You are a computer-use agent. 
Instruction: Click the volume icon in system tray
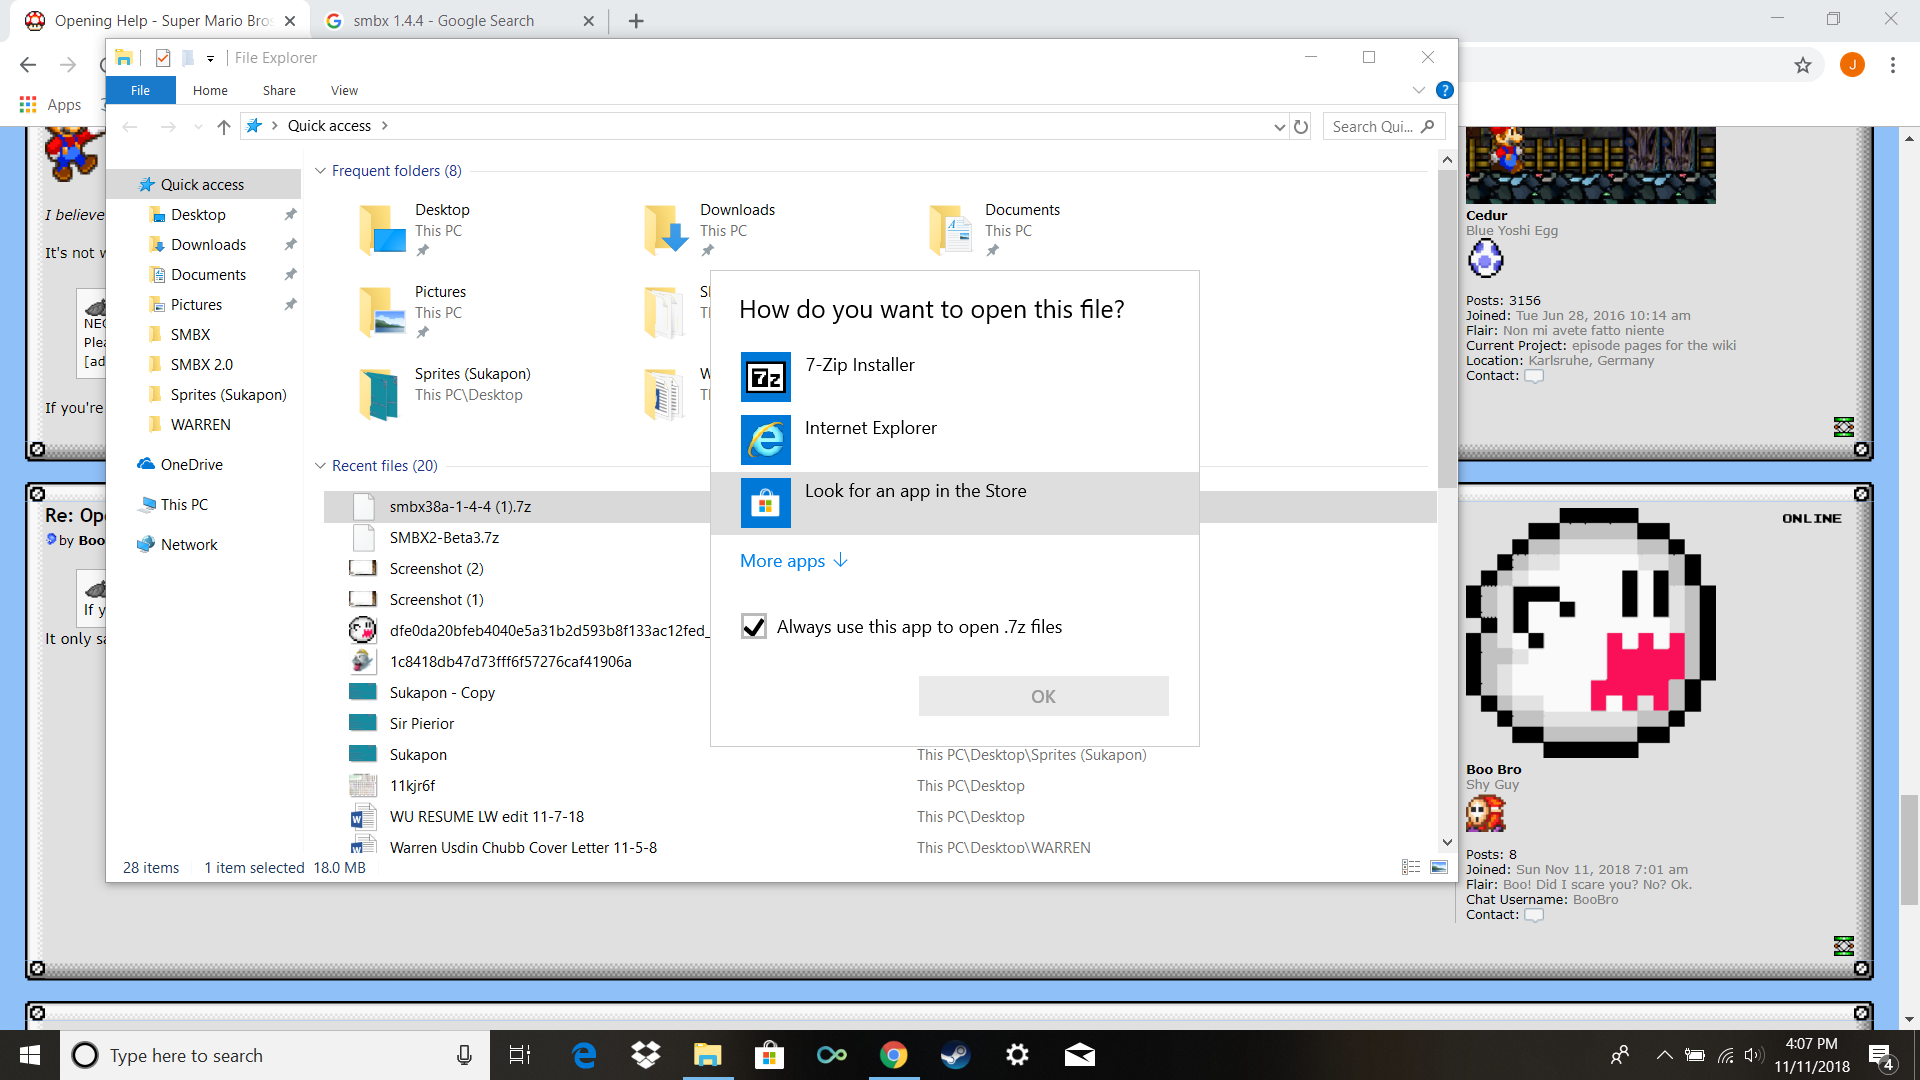(x=1752, y=1055)
